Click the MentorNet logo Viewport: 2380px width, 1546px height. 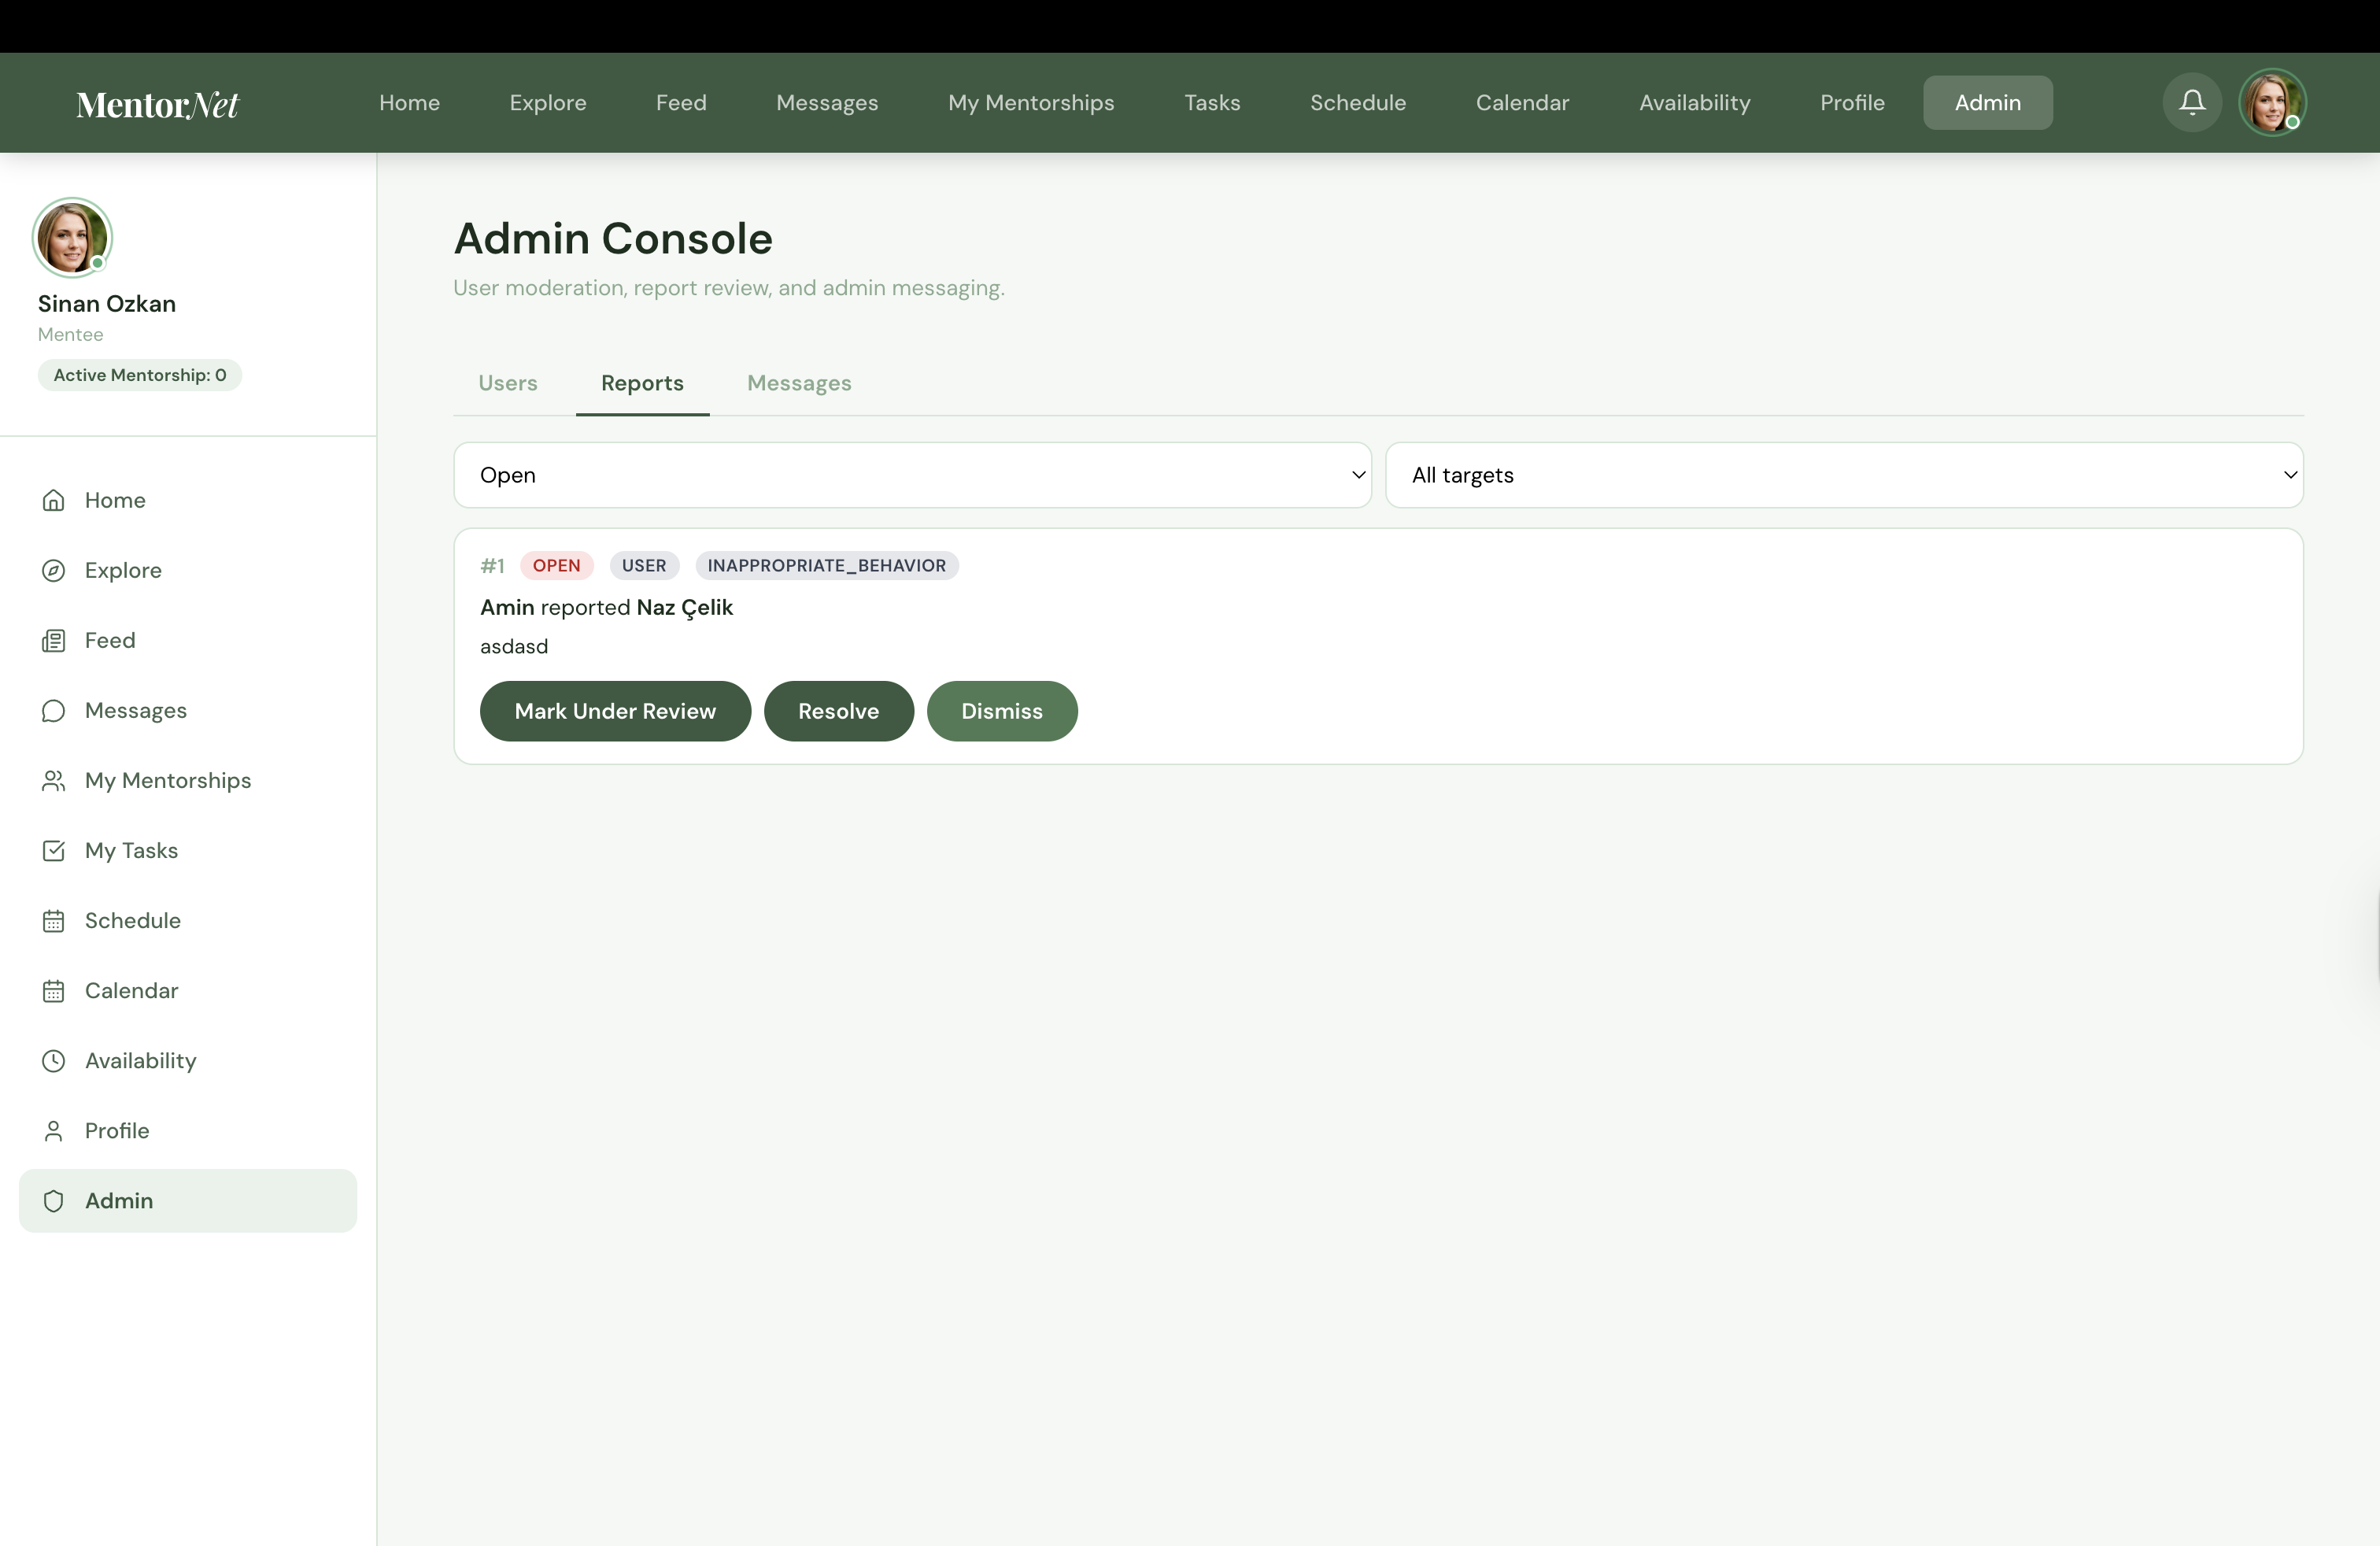157,104
